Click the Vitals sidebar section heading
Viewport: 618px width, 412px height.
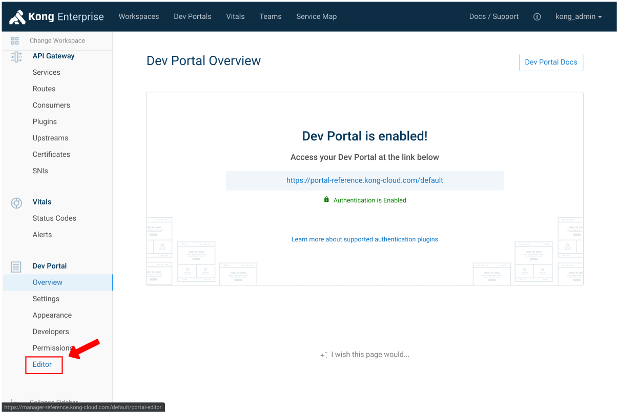(x=42, y=202)
